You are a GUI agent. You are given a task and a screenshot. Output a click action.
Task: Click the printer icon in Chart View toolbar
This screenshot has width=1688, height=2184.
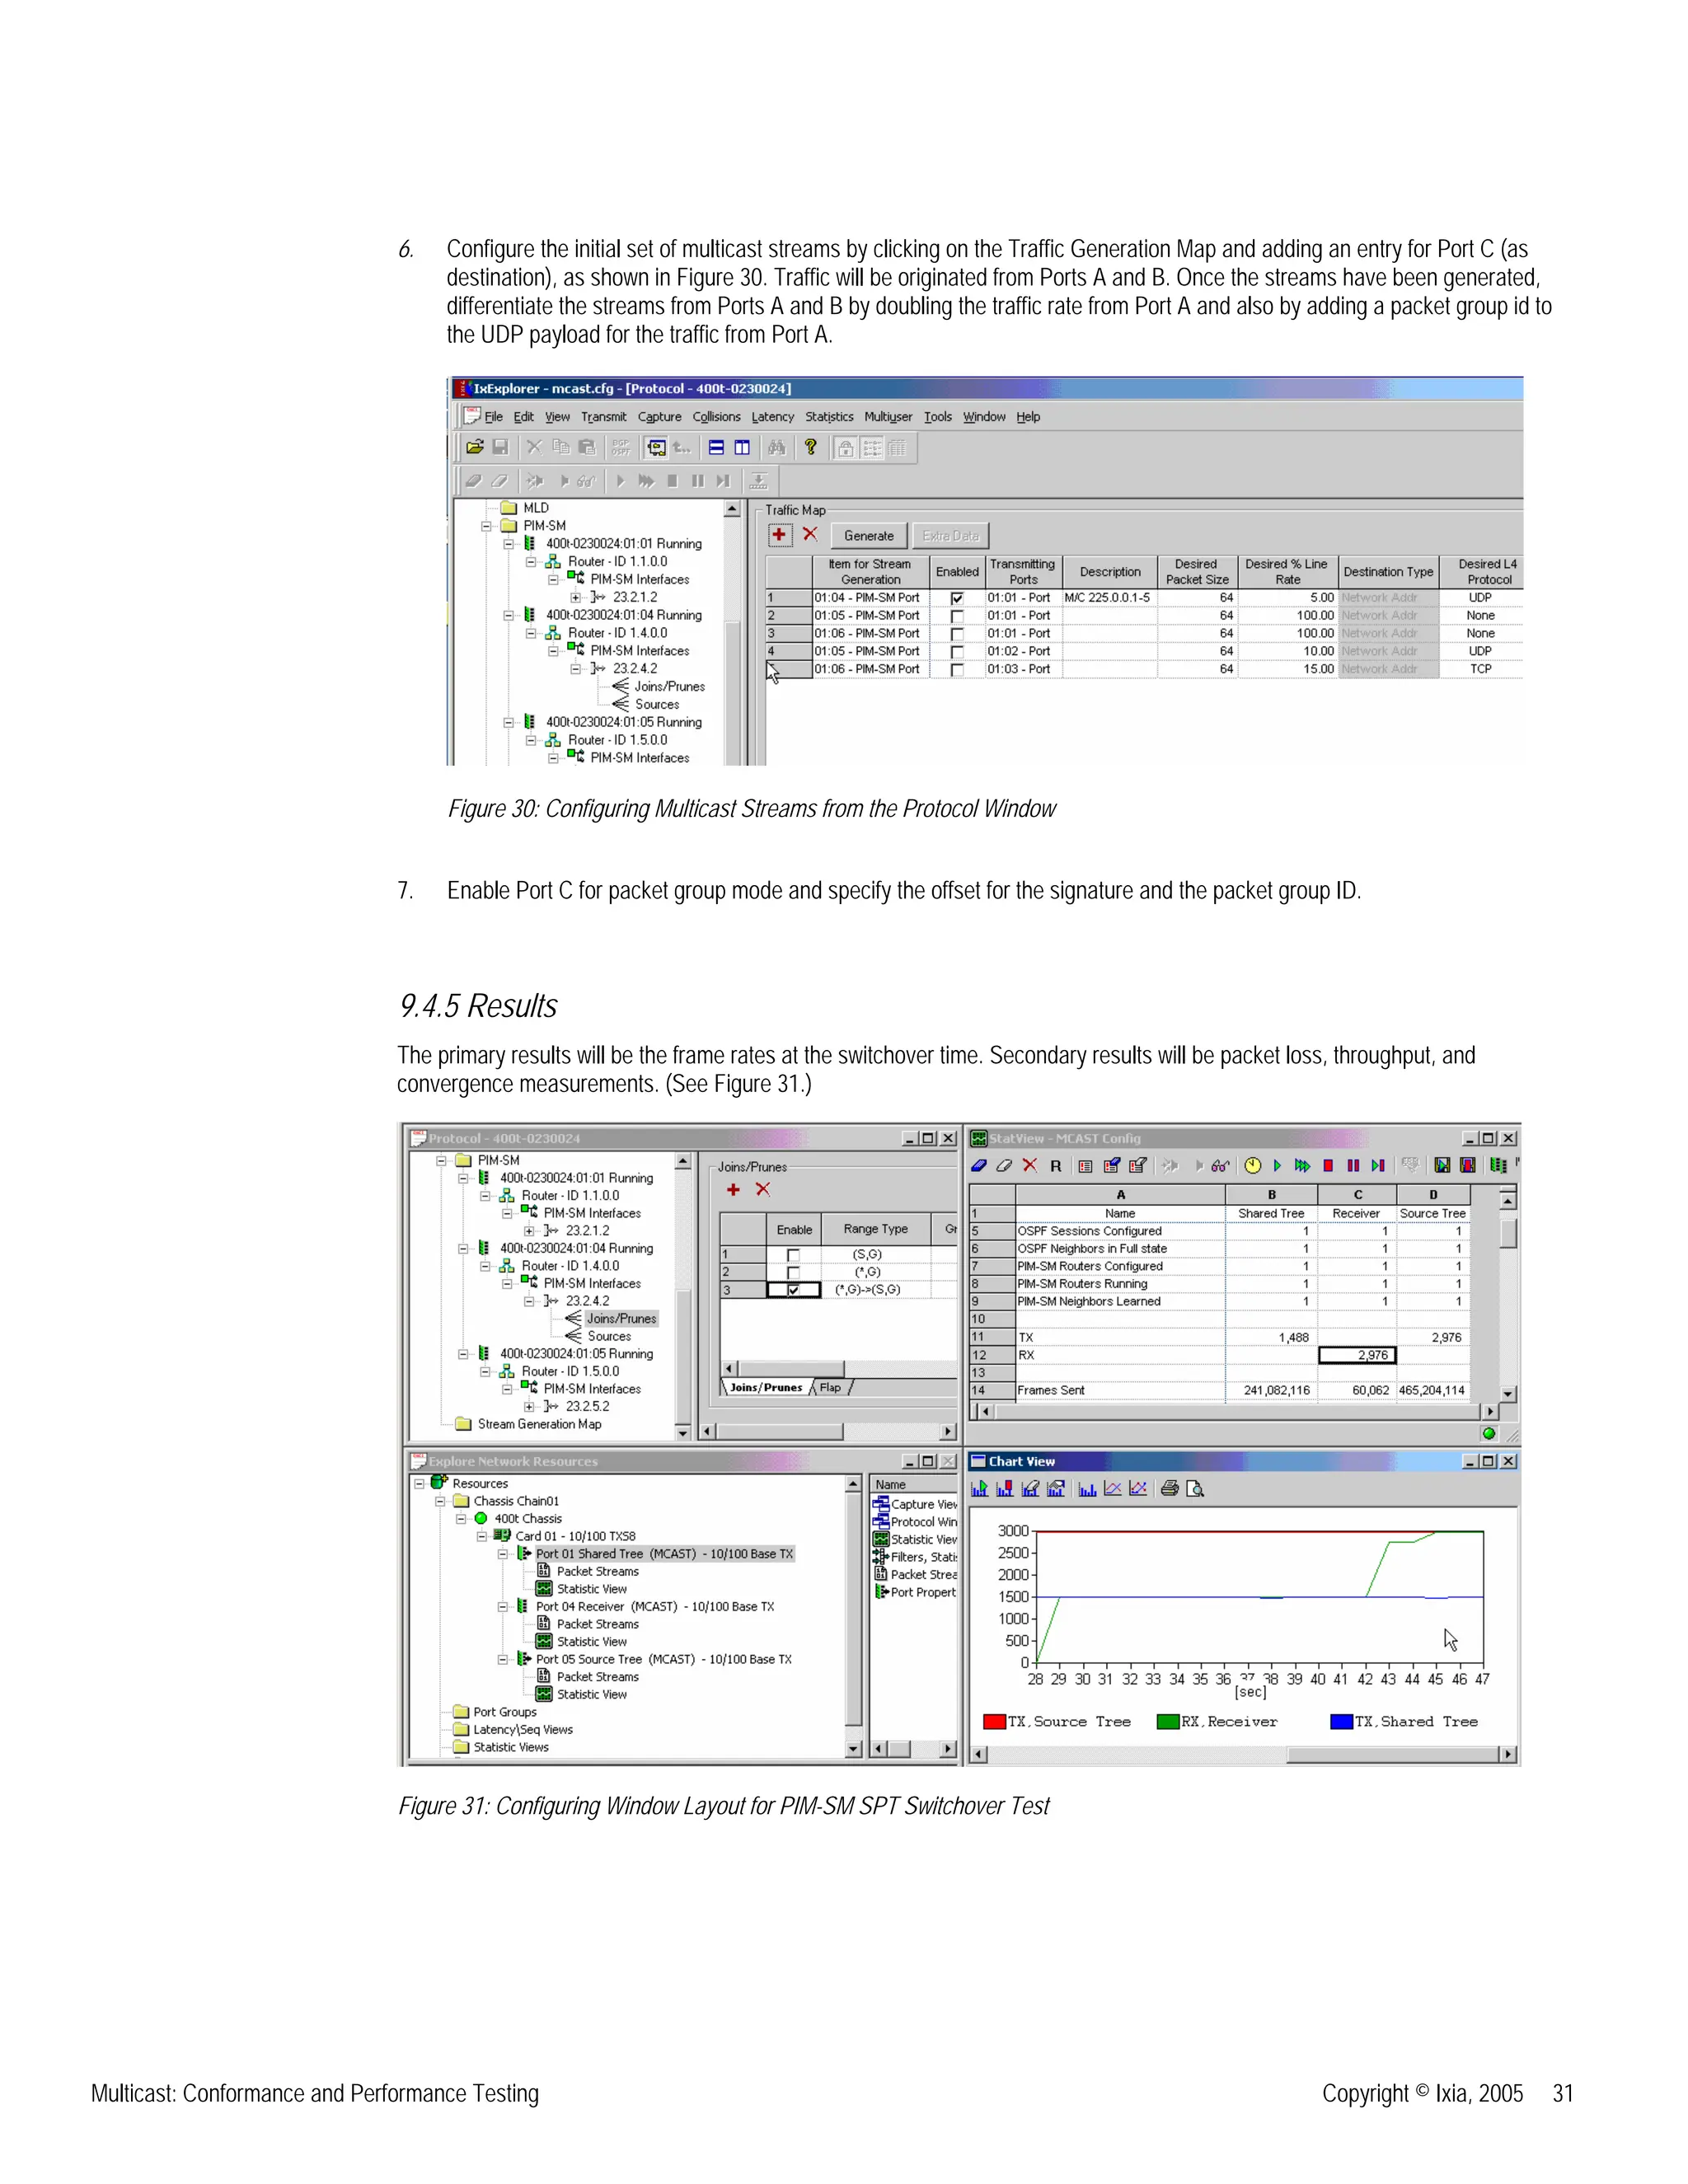pos(1169,1489)
